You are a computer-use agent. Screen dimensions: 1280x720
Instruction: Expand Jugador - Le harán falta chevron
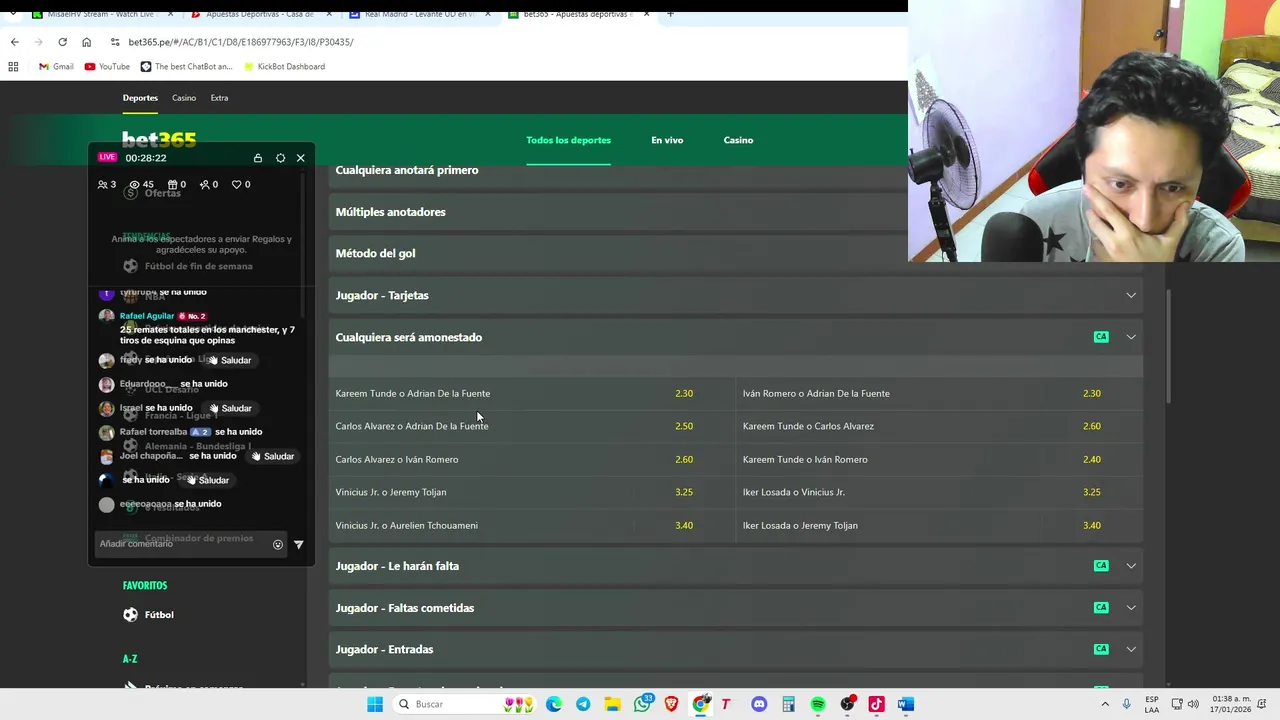[1131, 566]
